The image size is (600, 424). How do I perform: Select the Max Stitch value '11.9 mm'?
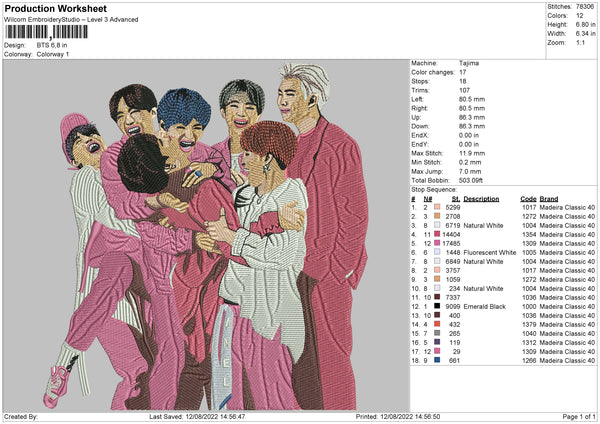pyautogui.click(x=472, y=153)
